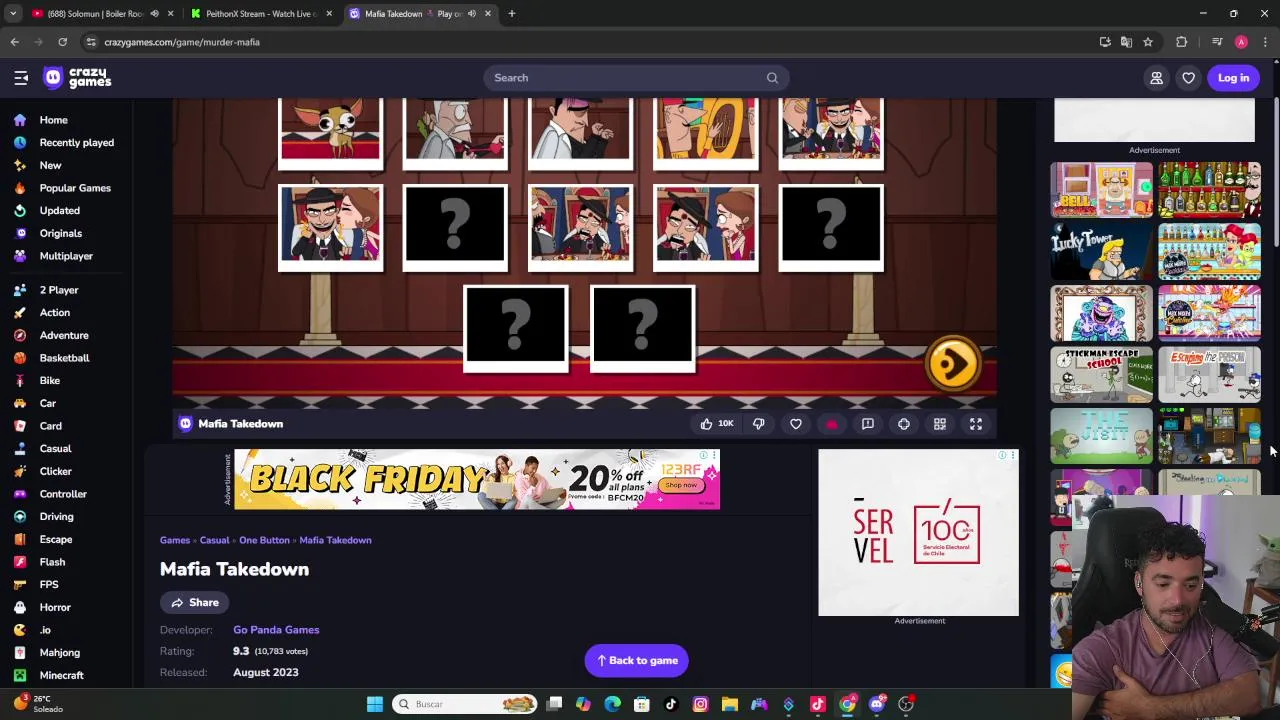Click the red recording indicator button

pos(832,424)
